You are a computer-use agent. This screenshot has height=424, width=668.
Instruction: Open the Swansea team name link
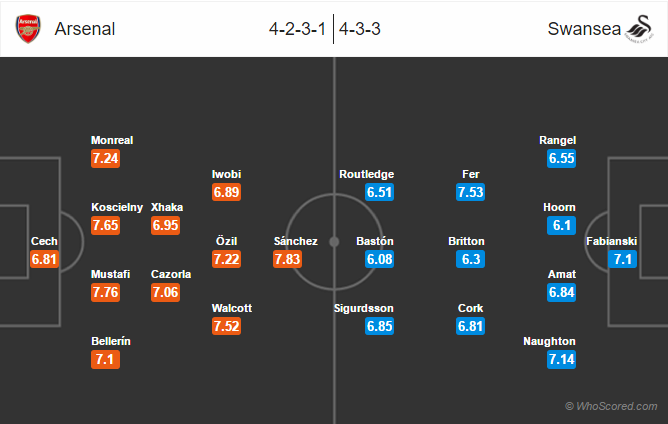pos(584,29)
